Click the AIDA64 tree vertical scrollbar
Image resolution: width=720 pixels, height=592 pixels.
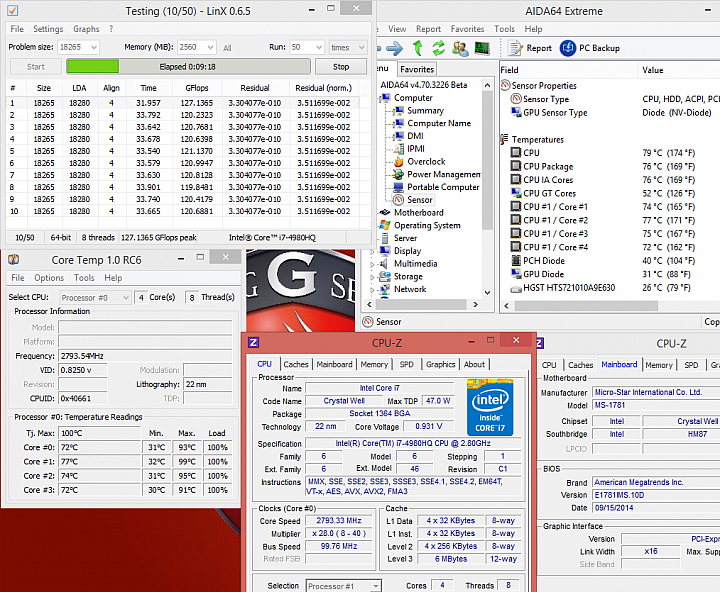coord(487,189)
